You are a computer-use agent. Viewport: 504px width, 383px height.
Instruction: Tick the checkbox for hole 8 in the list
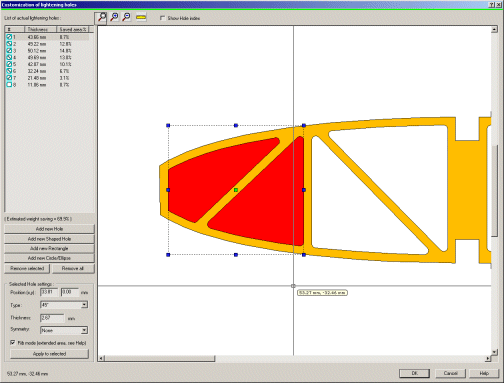click(9, 85)
